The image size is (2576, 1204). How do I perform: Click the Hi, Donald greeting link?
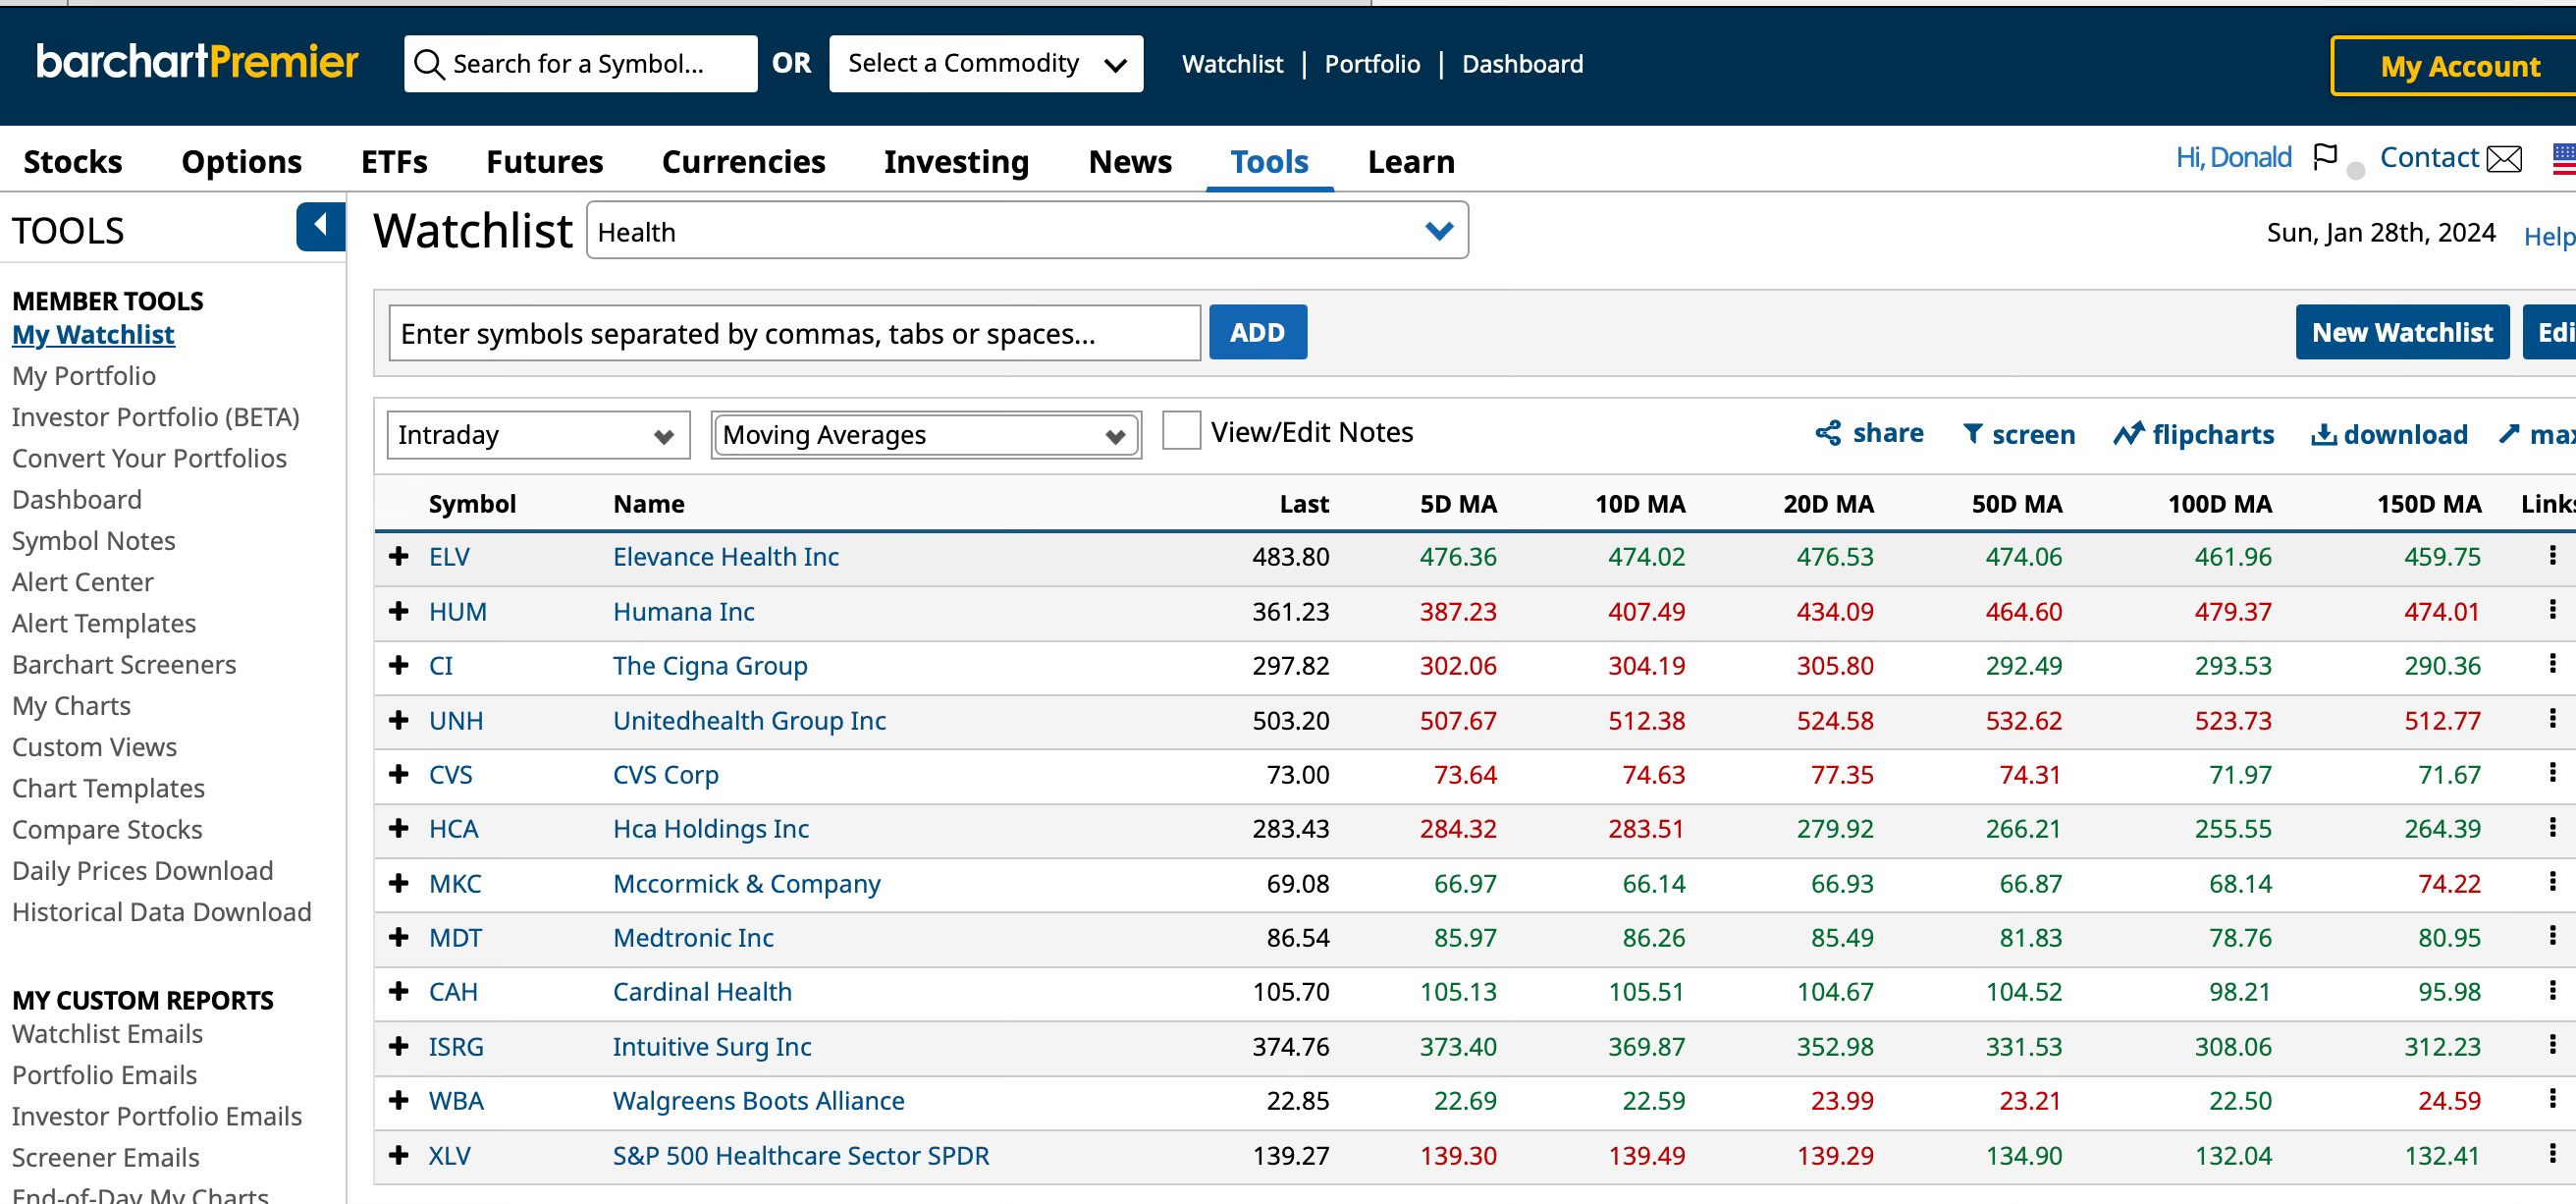pos(2233,157)
